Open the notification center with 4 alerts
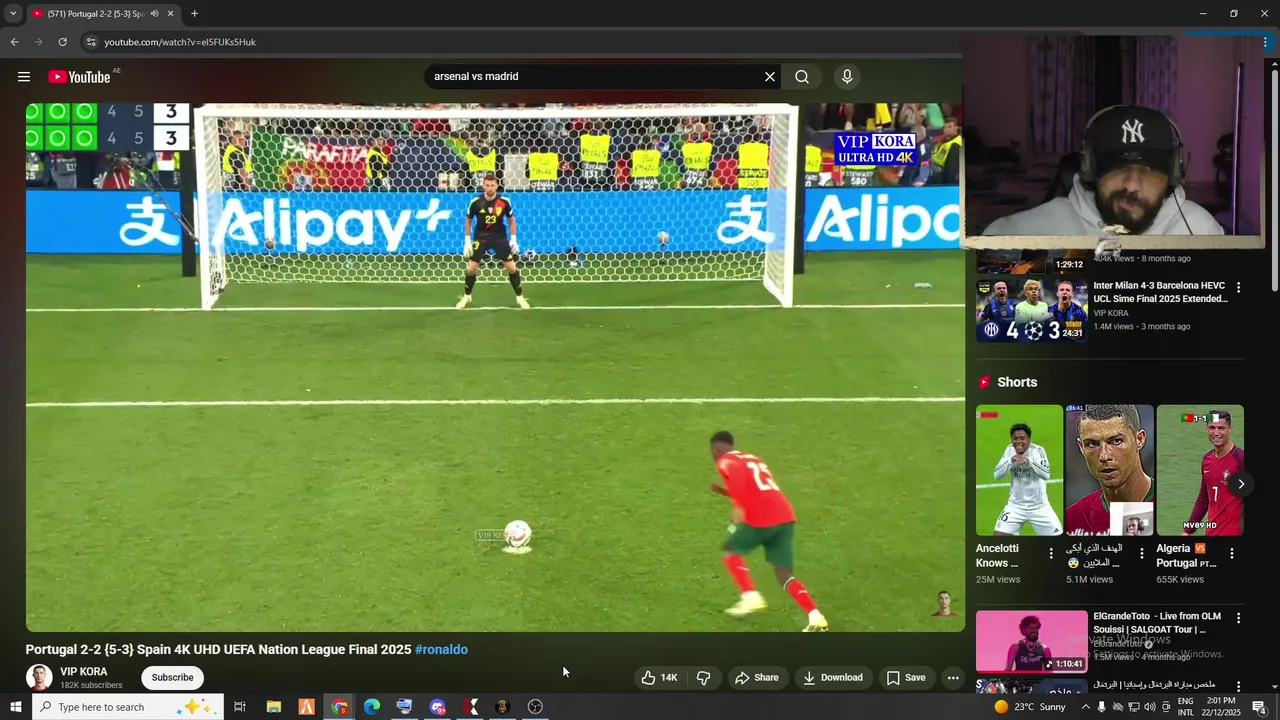The image size is (1280, 720). tap(1260, 707)
